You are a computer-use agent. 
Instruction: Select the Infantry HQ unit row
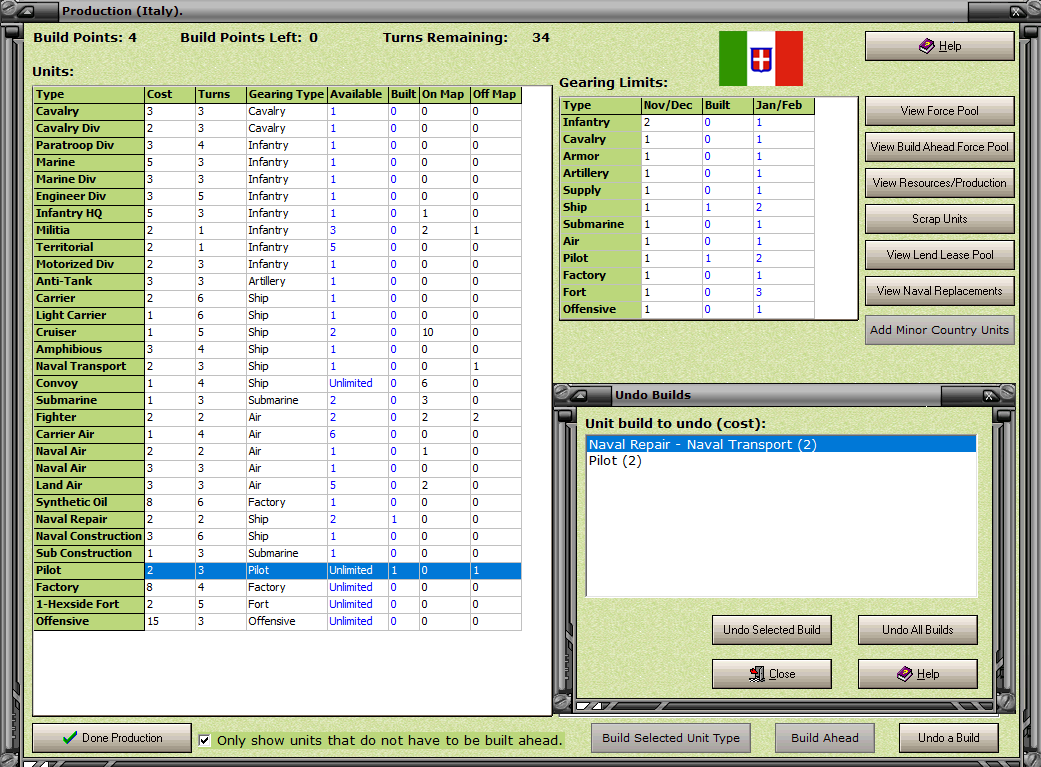pyautogui.click(x=278, y=213)
